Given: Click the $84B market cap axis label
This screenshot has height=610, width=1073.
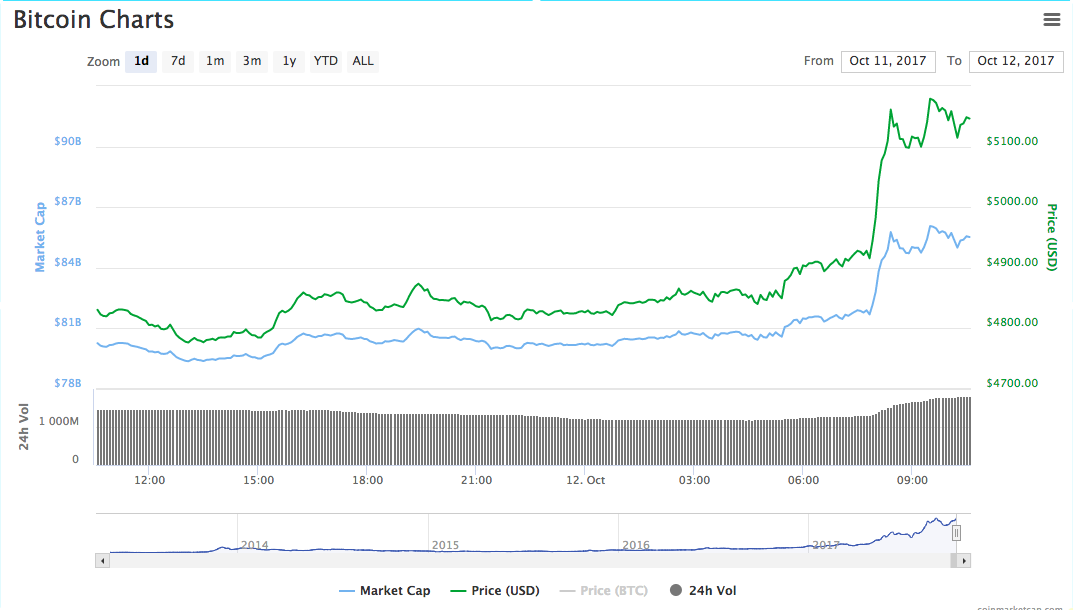Looking at the screenshot, I should tap(68, 262).
